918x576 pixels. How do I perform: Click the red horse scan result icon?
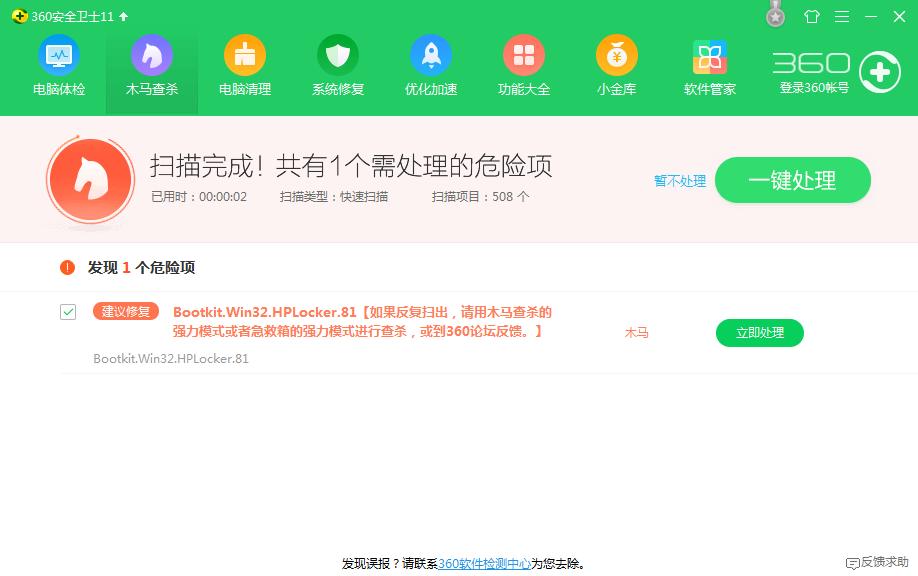[90, 180]
